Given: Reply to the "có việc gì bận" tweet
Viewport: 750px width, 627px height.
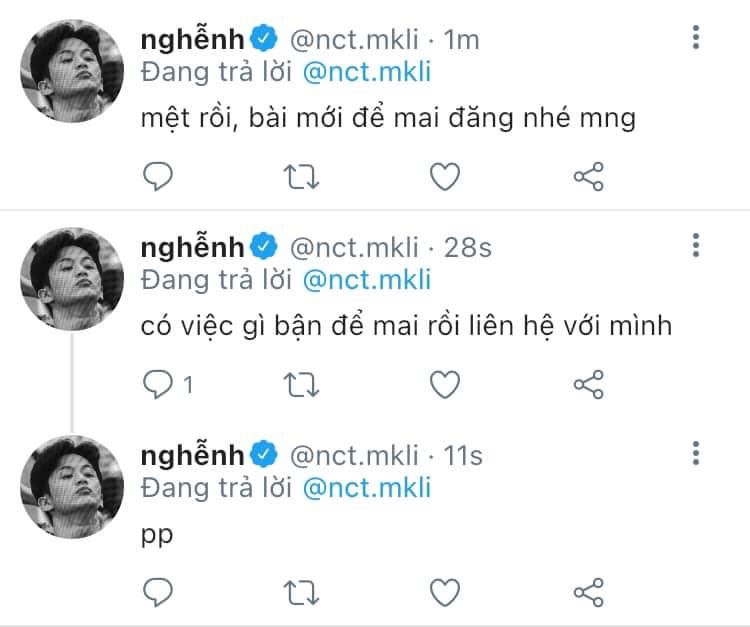Looking at the screenshot, I should [x=158, y=384].
